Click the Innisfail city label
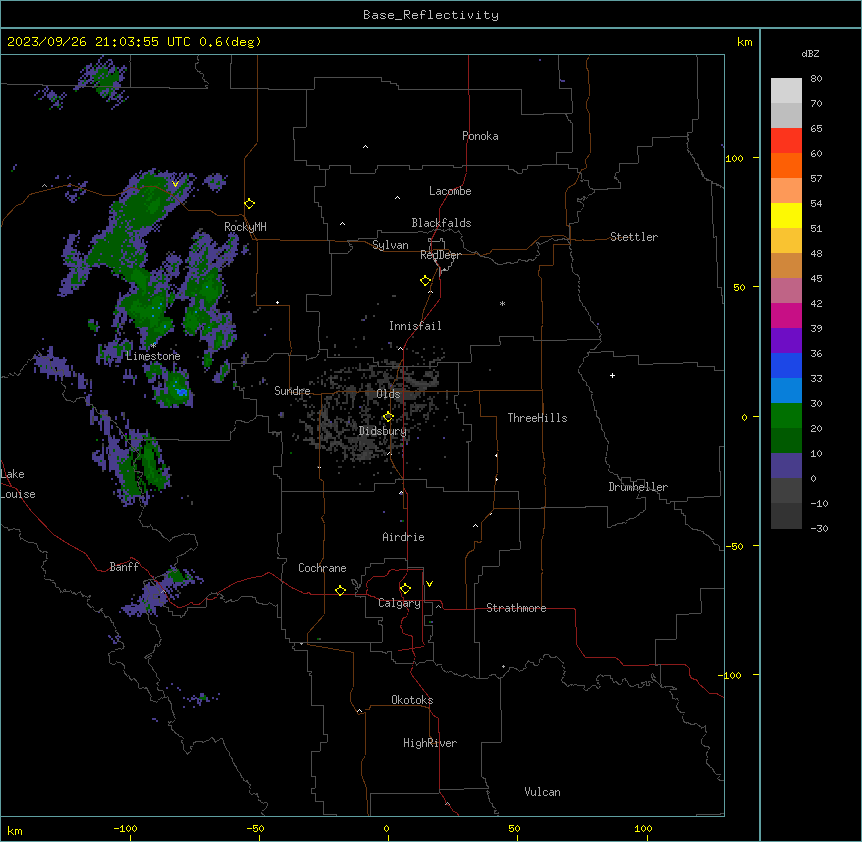The width and height of the screenshot is (862, 842). coord(415,326)
